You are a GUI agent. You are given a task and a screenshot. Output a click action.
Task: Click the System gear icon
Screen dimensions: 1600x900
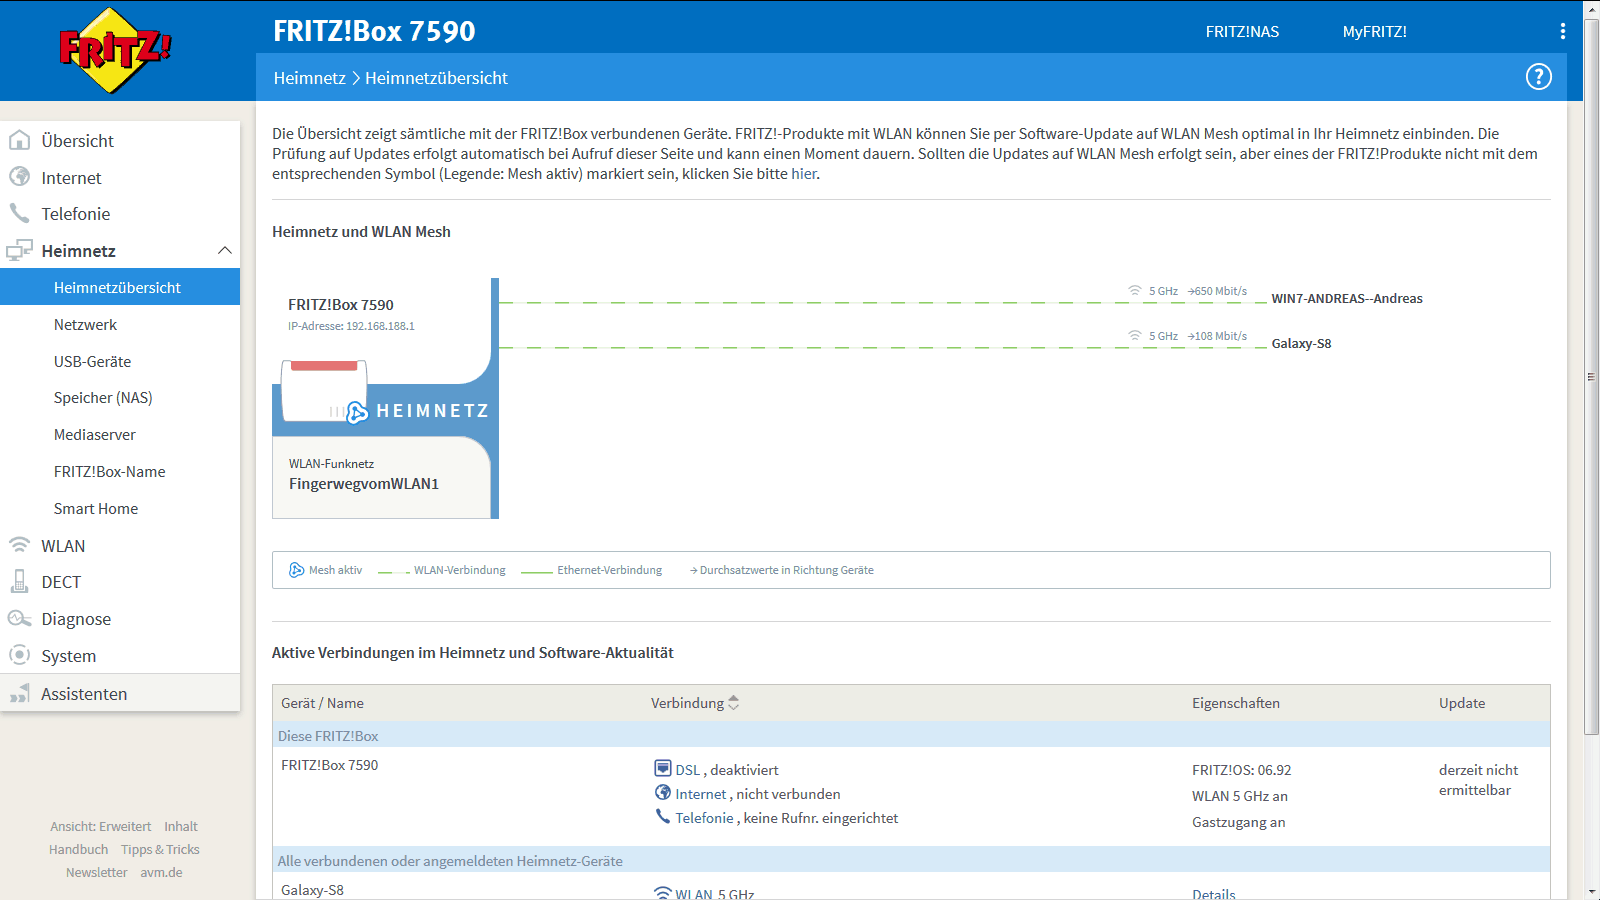tap(19, 655)
